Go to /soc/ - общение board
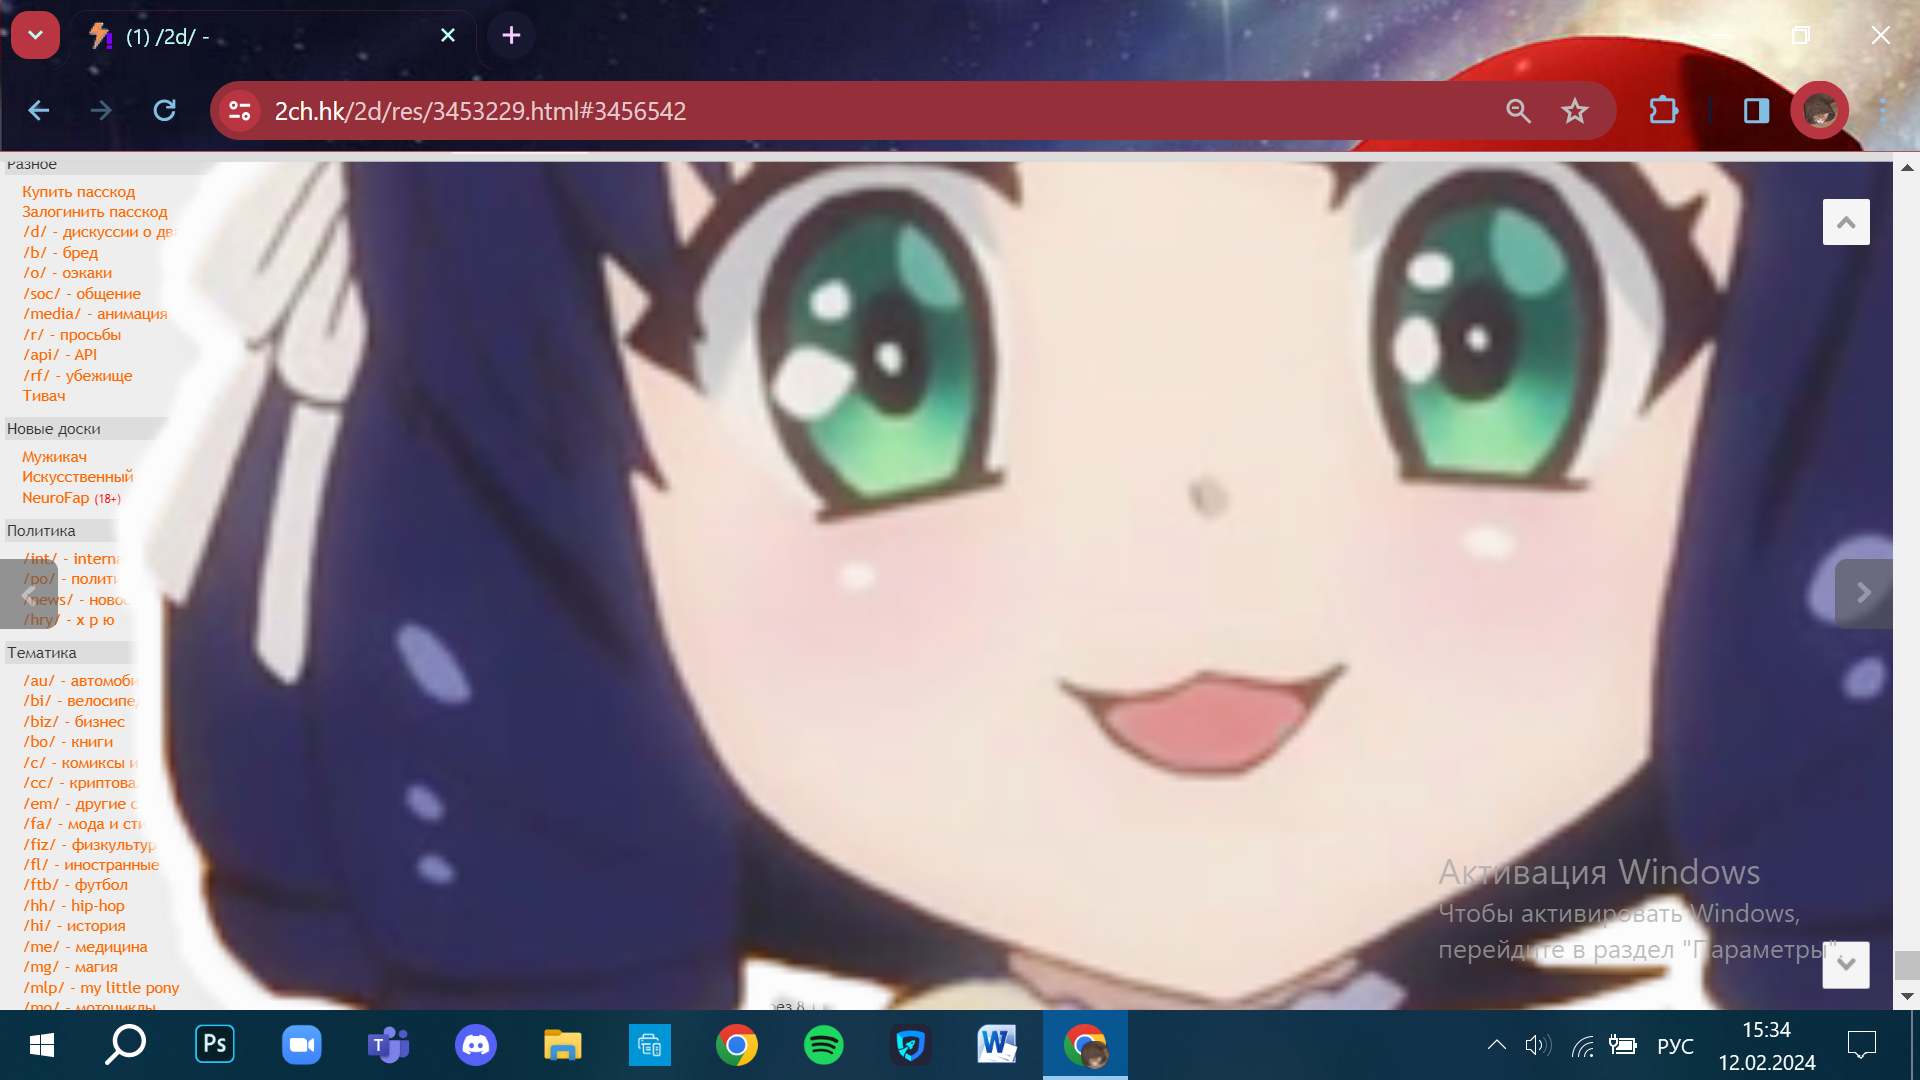 (82, 293)
